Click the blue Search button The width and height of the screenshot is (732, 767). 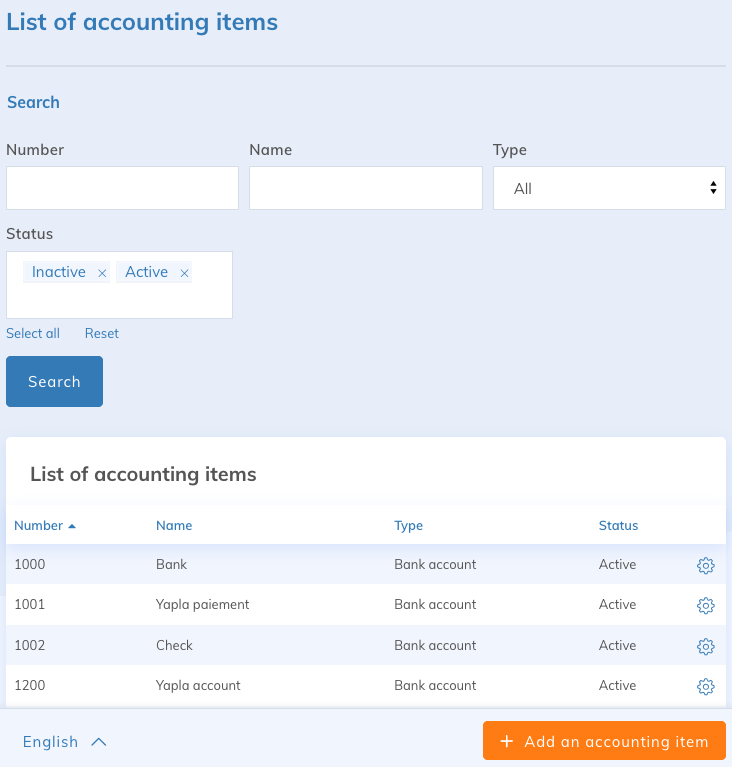pyautogui.click(x=54, y=382)
